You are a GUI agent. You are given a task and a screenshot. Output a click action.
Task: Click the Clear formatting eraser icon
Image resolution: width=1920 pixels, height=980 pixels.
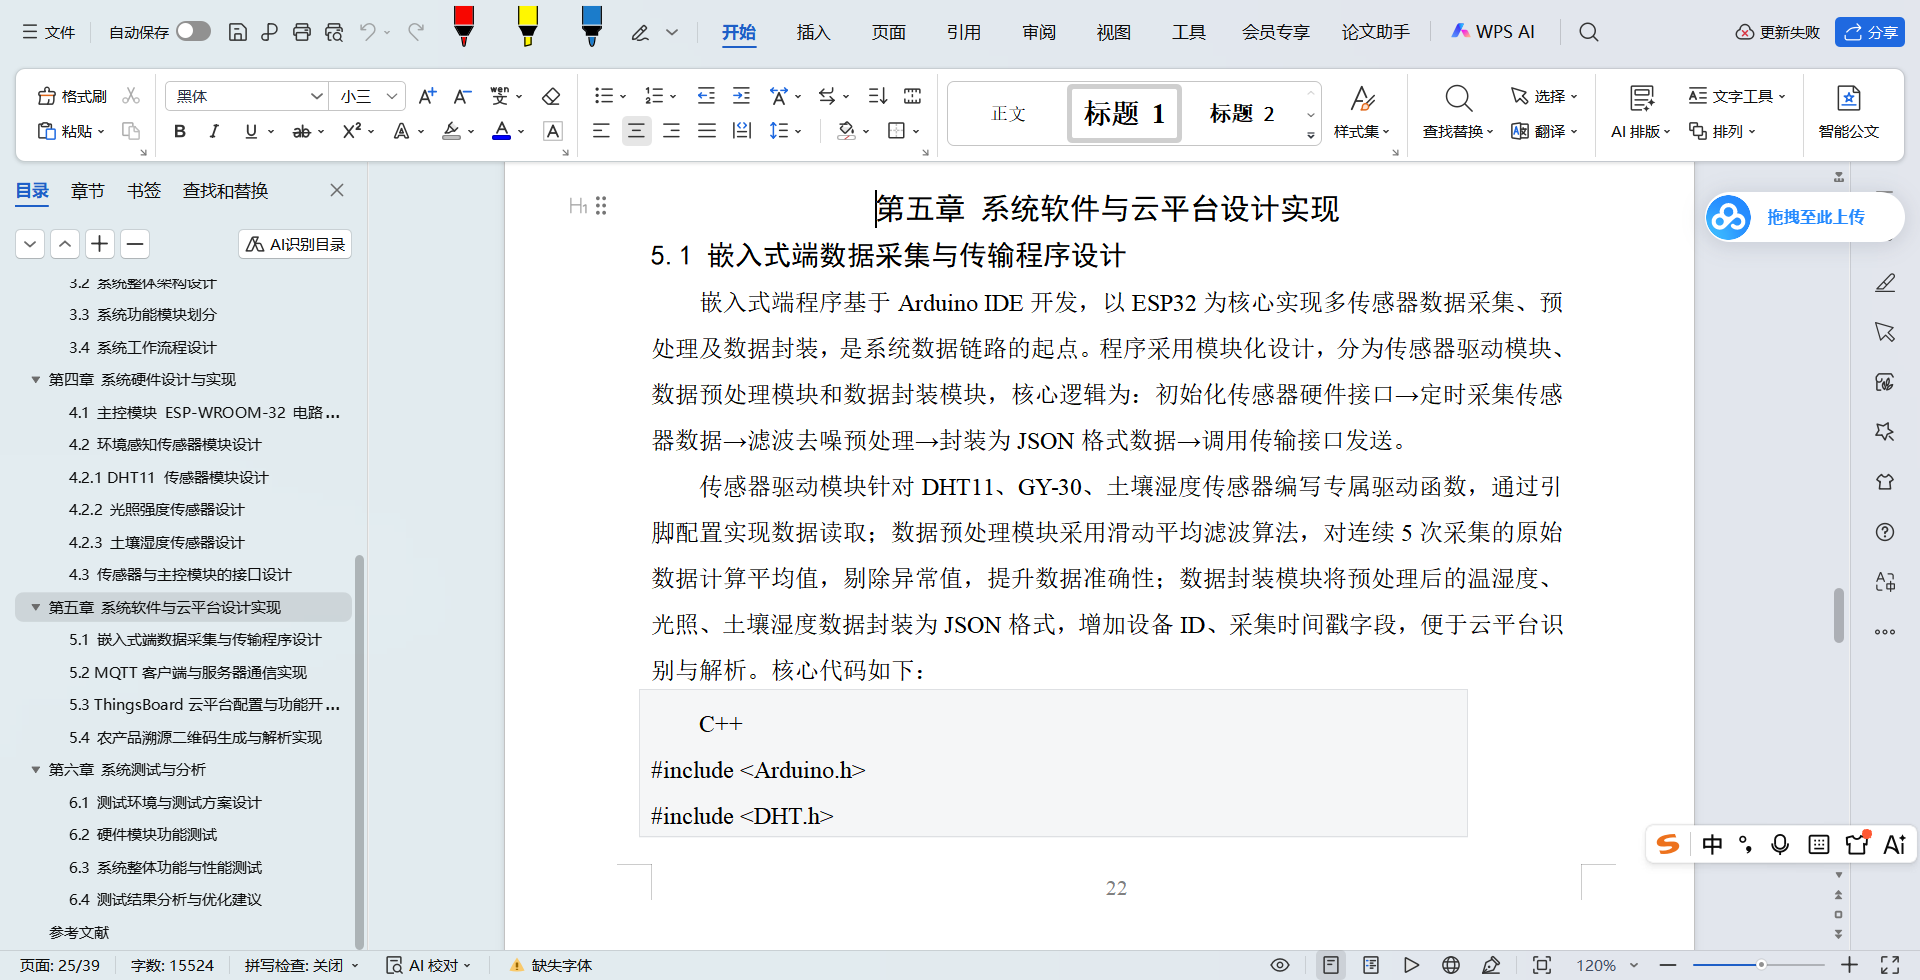[x=551, y=96]
